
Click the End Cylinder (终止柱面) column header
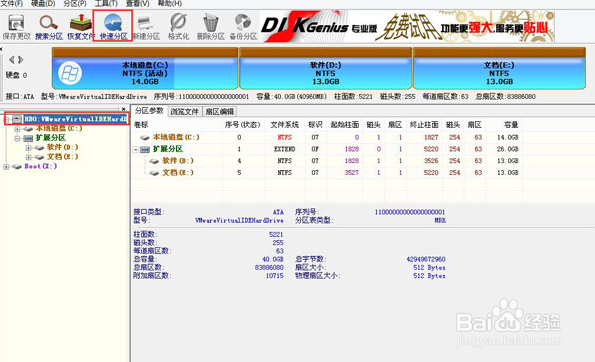click(x=424, y=124)
